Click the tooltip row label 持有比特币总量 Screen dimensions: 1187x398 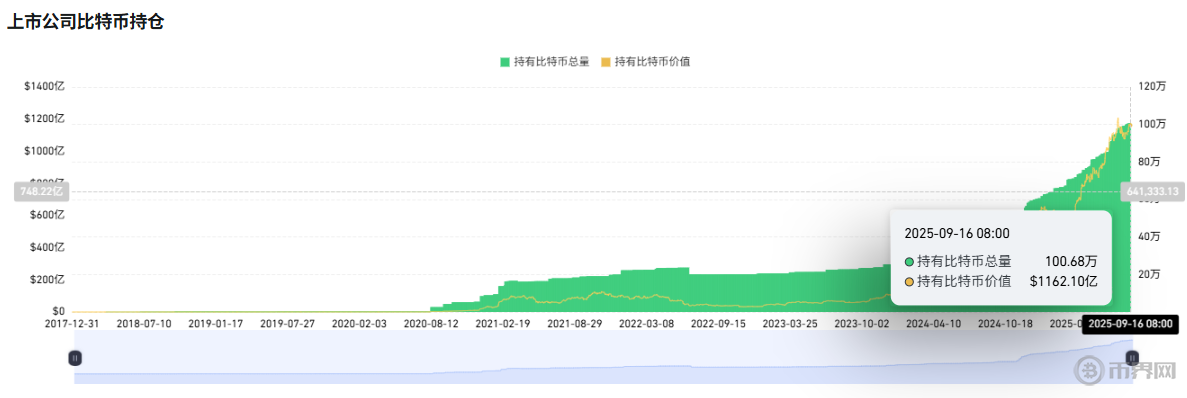pos(964,262)
